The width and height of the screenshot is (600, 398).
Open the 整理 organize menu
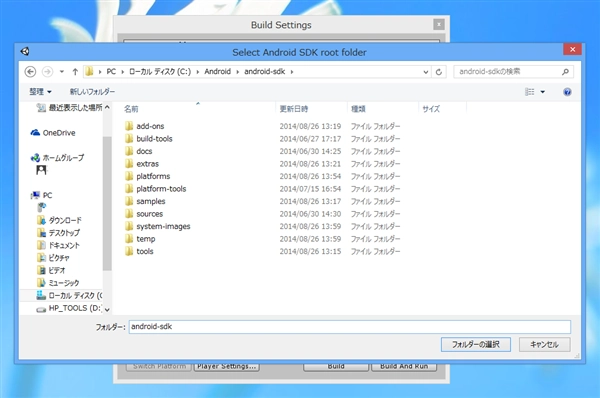pyautogui.click(x=40, y=92)
